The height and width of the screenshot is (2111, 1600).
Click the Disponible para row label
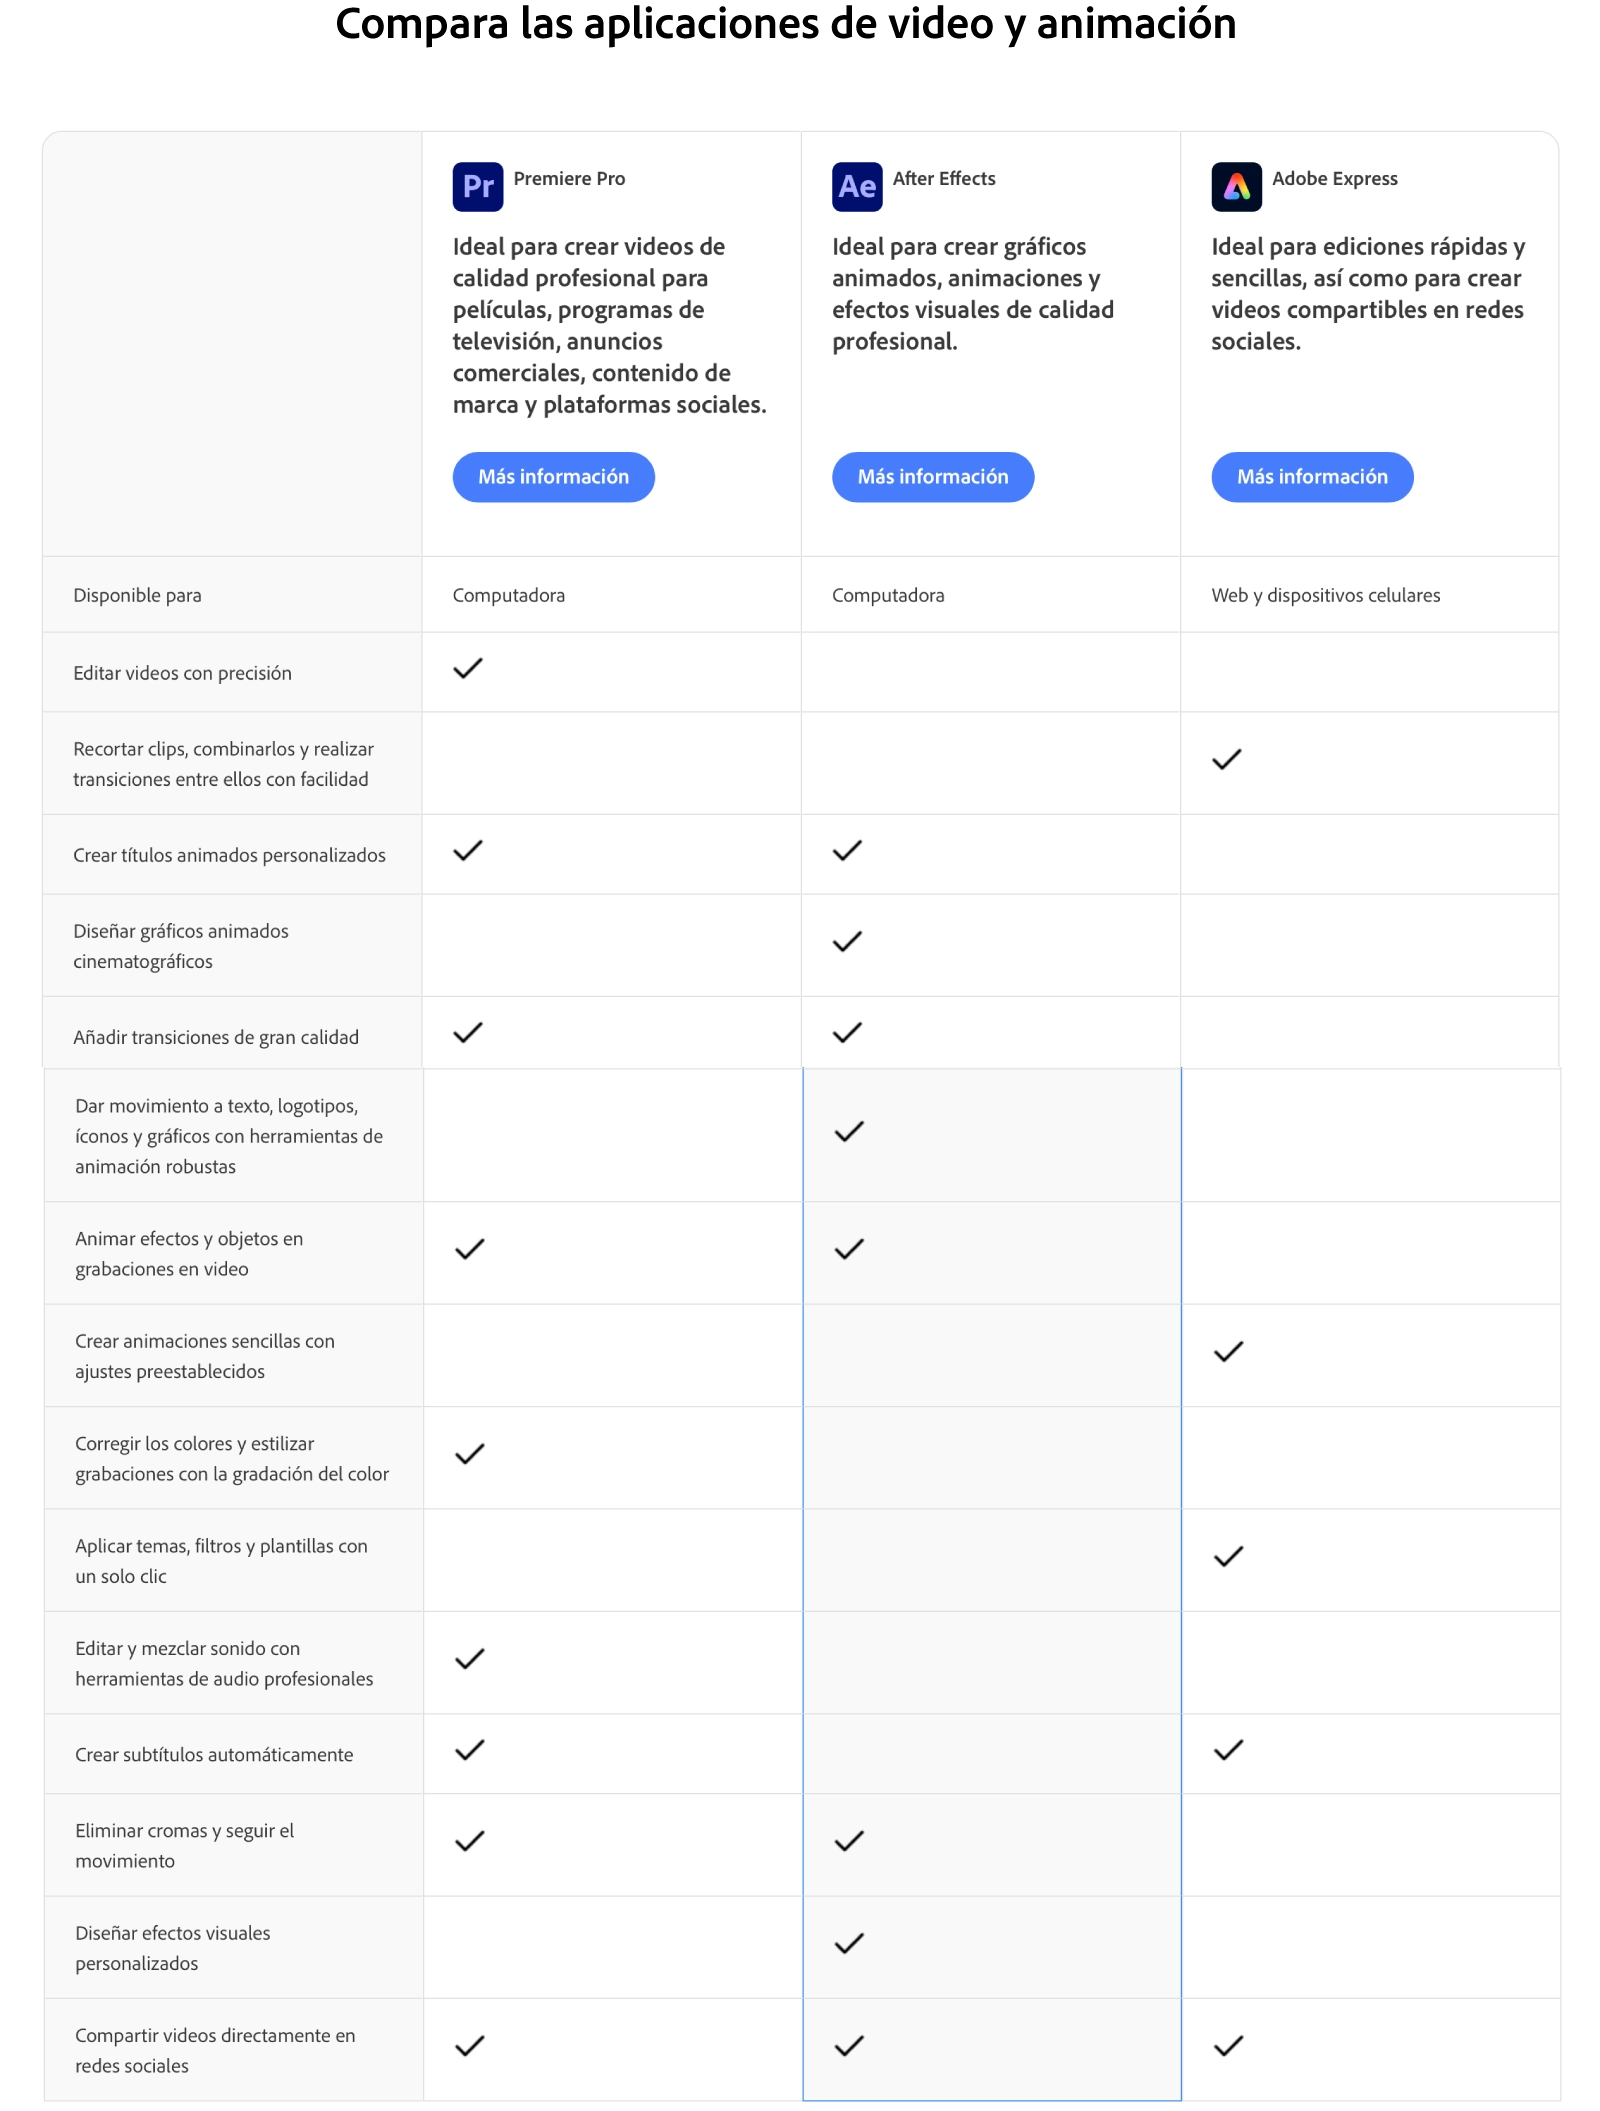point(137,596)
